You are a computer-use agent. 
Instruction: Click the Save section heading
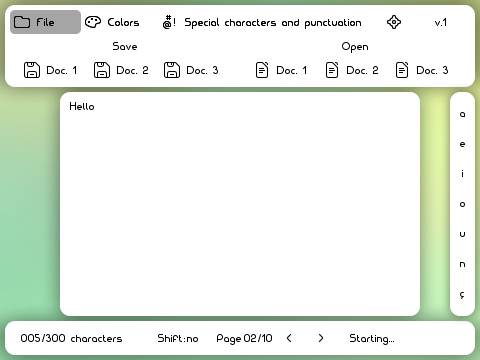coord(125,46)
